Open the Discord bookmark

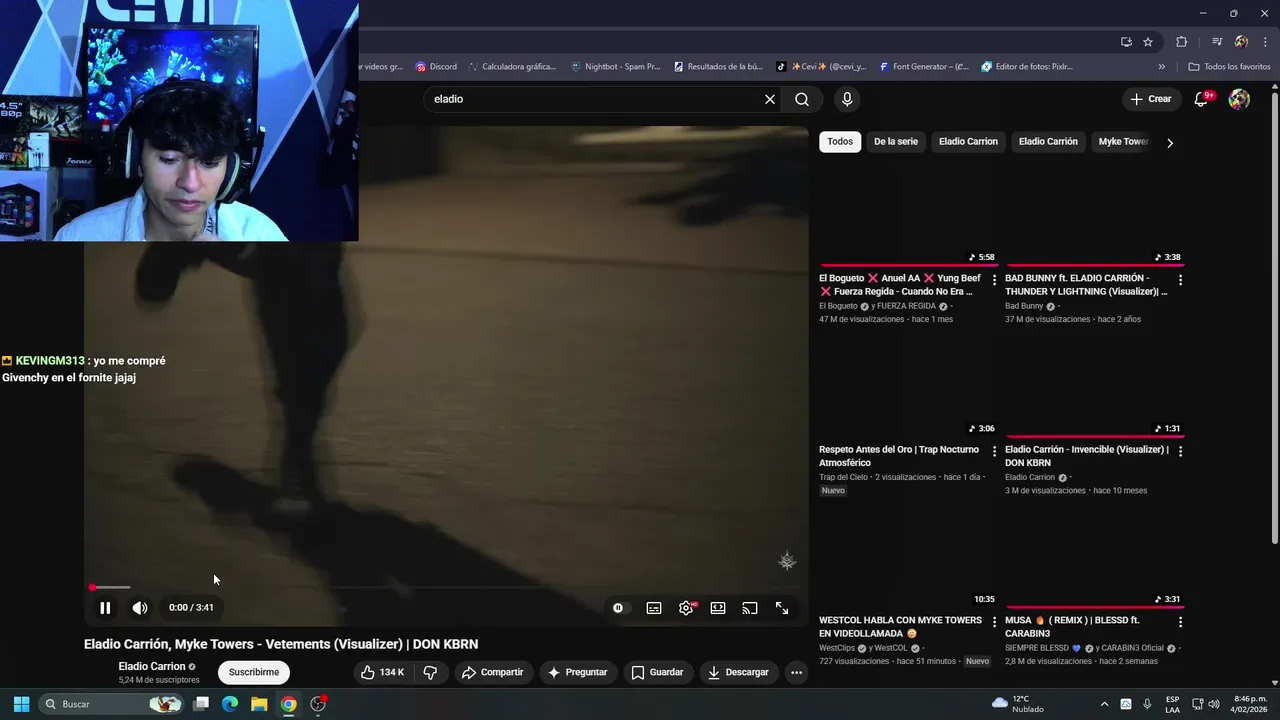pyautogui.click(x=436, y=67)
